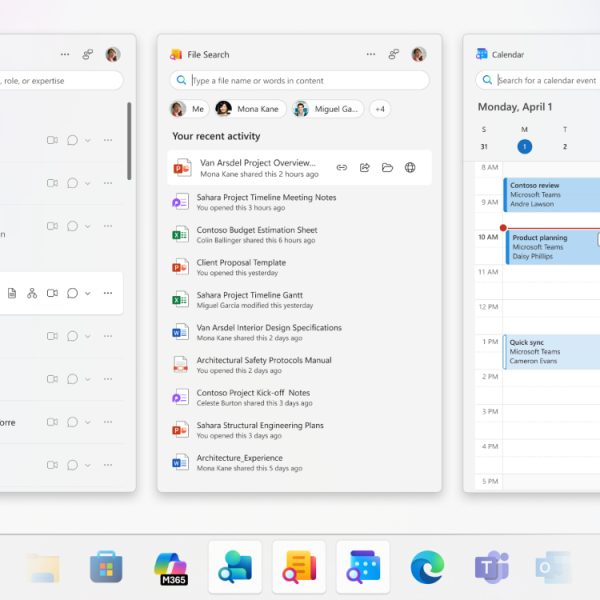The height and width of the screenshot is (600, 600).
Task: Open Van Arsdel Project Overview in browser
Action: pyautogui.click(x=410, y=168)
